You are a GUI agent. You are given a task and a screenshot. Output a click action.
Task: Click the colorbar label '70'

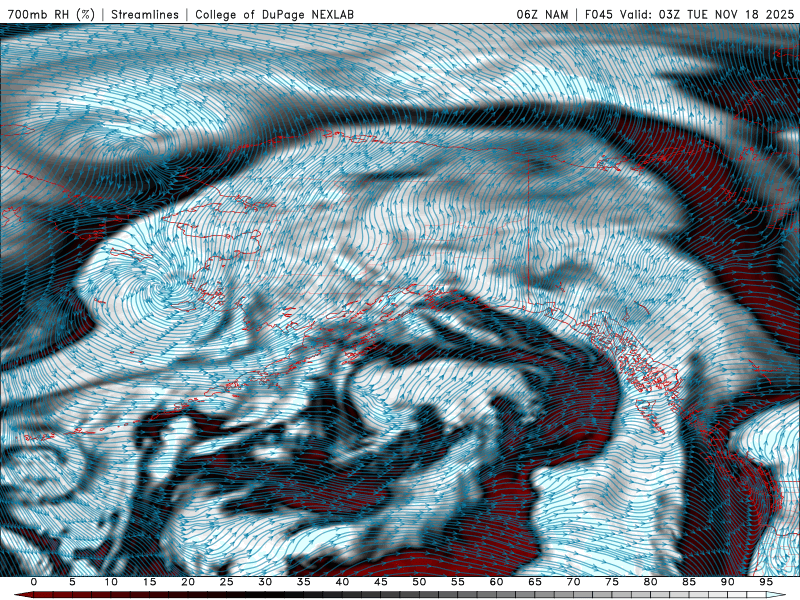click(573, 582)
